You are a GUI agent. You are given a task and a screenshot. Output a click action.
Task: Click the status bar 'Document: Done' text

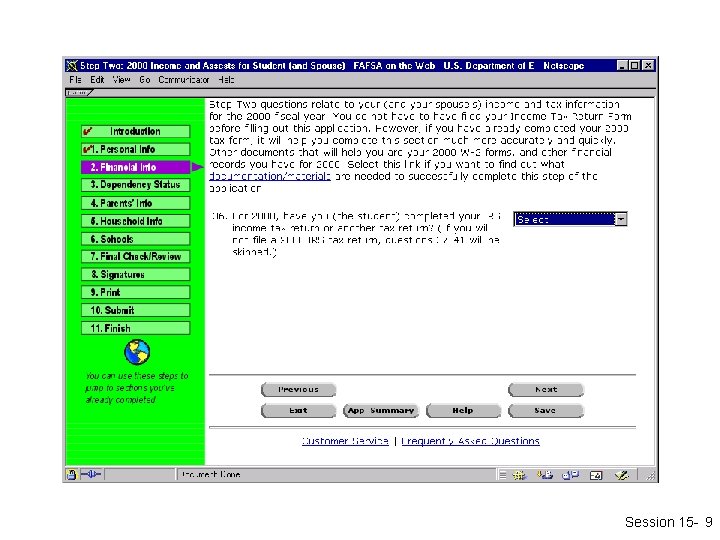click(x=211, y=474)
